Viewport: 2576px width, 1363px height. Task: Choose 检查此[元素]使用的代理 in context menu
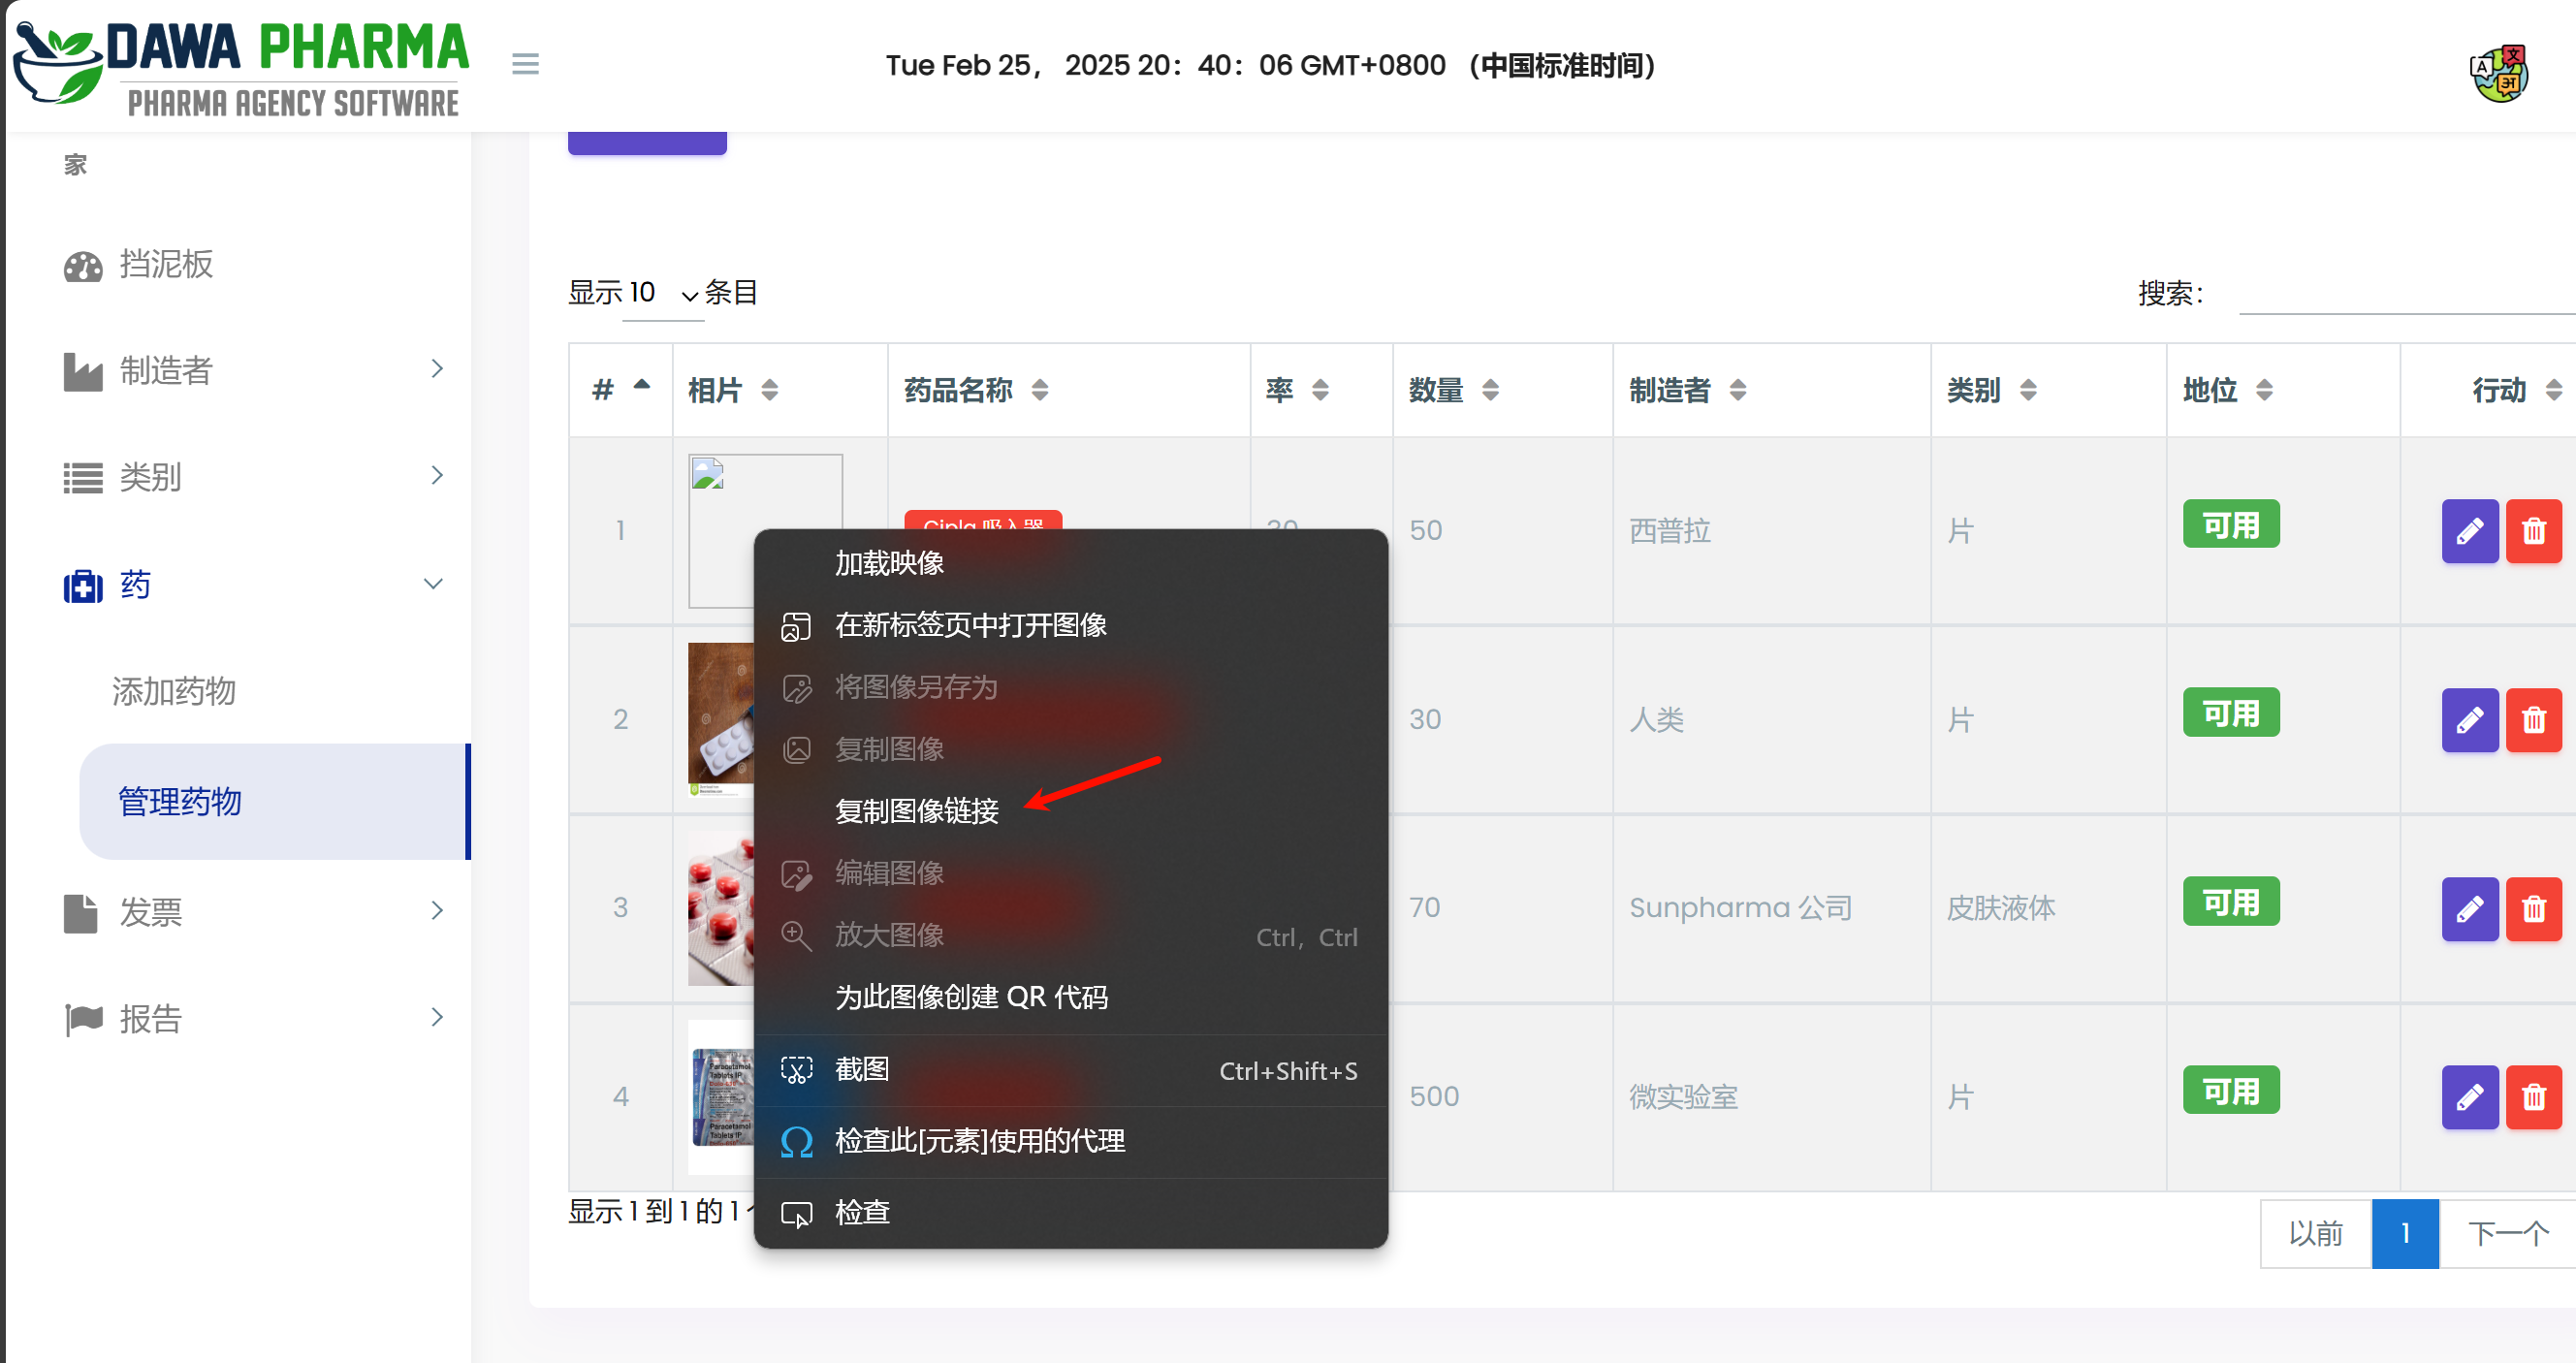click(x=1070, y=1141)
